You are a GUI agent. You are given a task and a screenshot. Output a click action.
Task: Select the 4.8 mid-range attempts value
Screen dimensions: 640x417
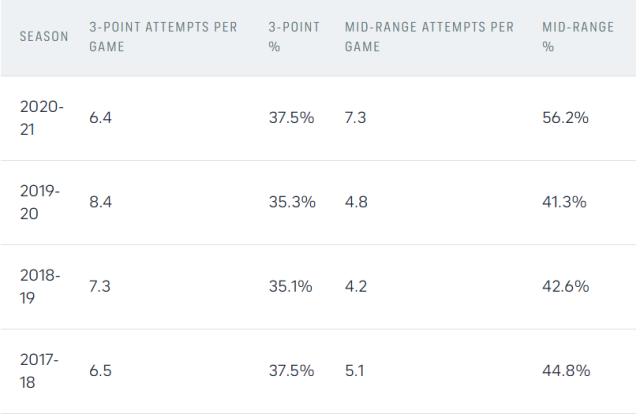356,202
